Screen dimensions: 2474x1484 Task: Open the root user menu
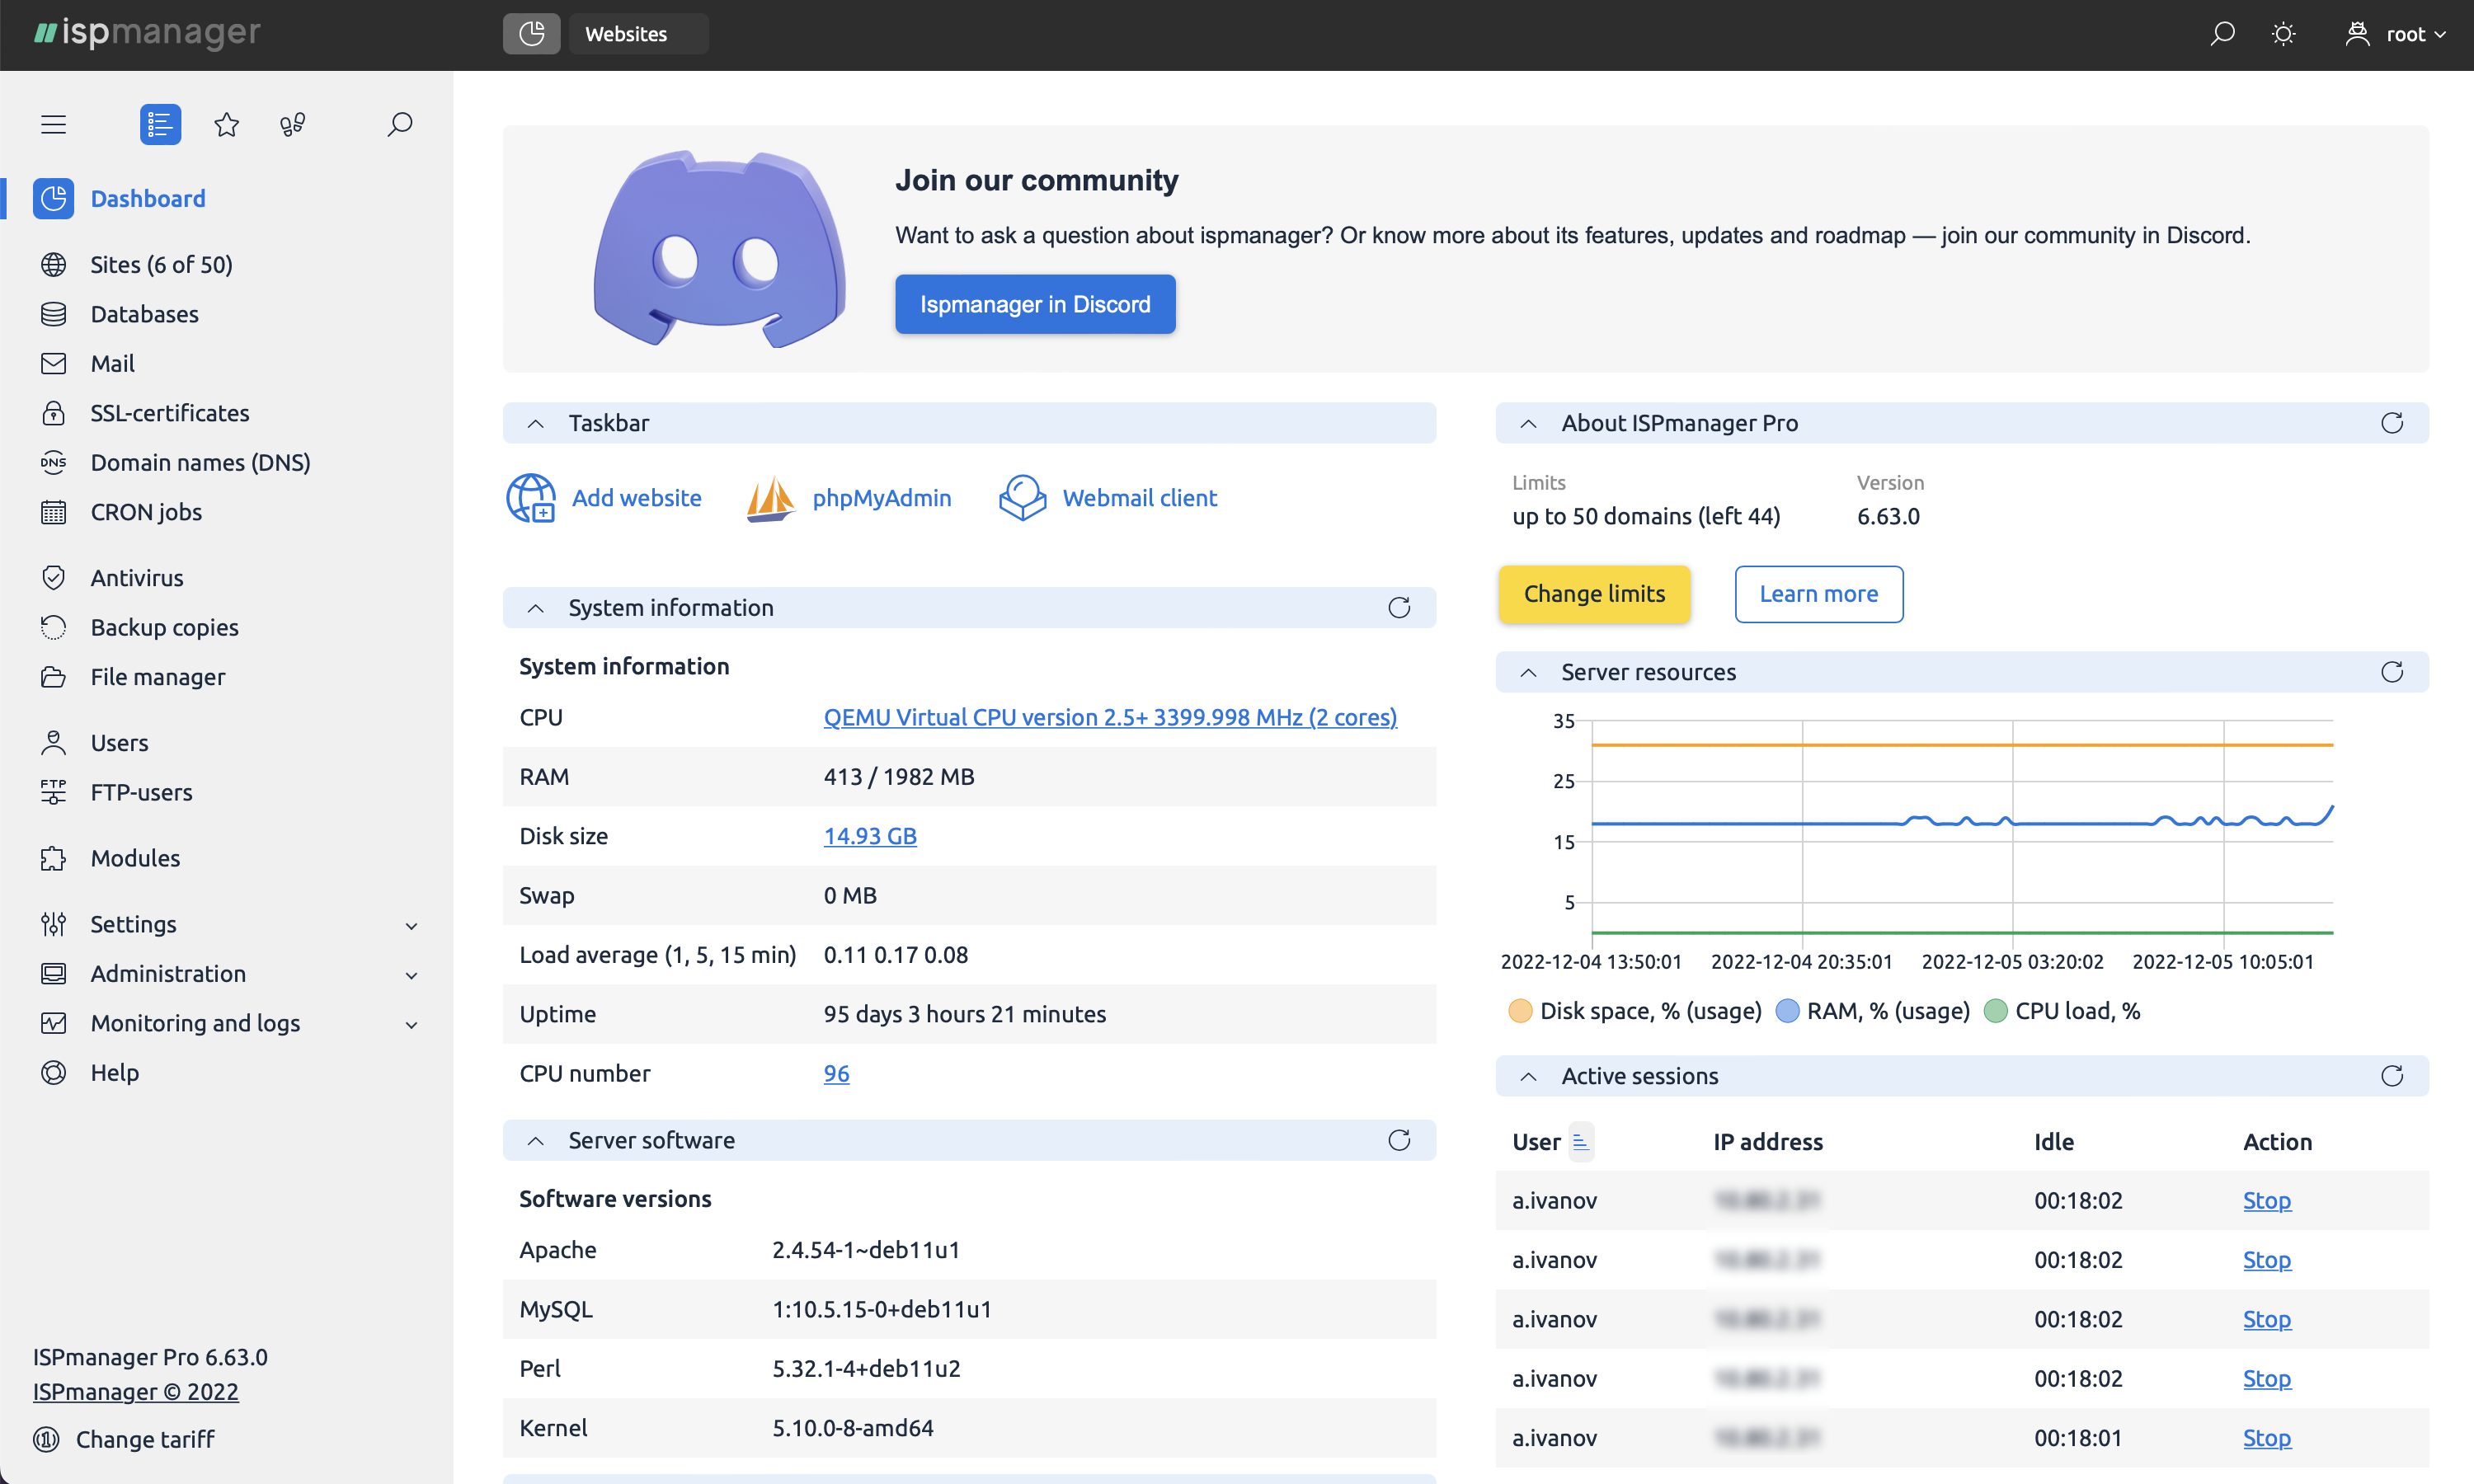coord(2396,34)
